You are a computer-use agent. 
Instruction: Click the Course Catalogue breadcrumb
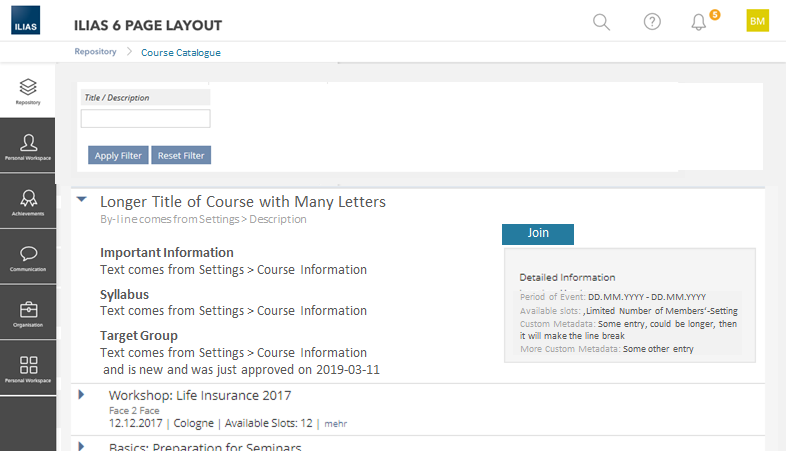coord(181,52)
